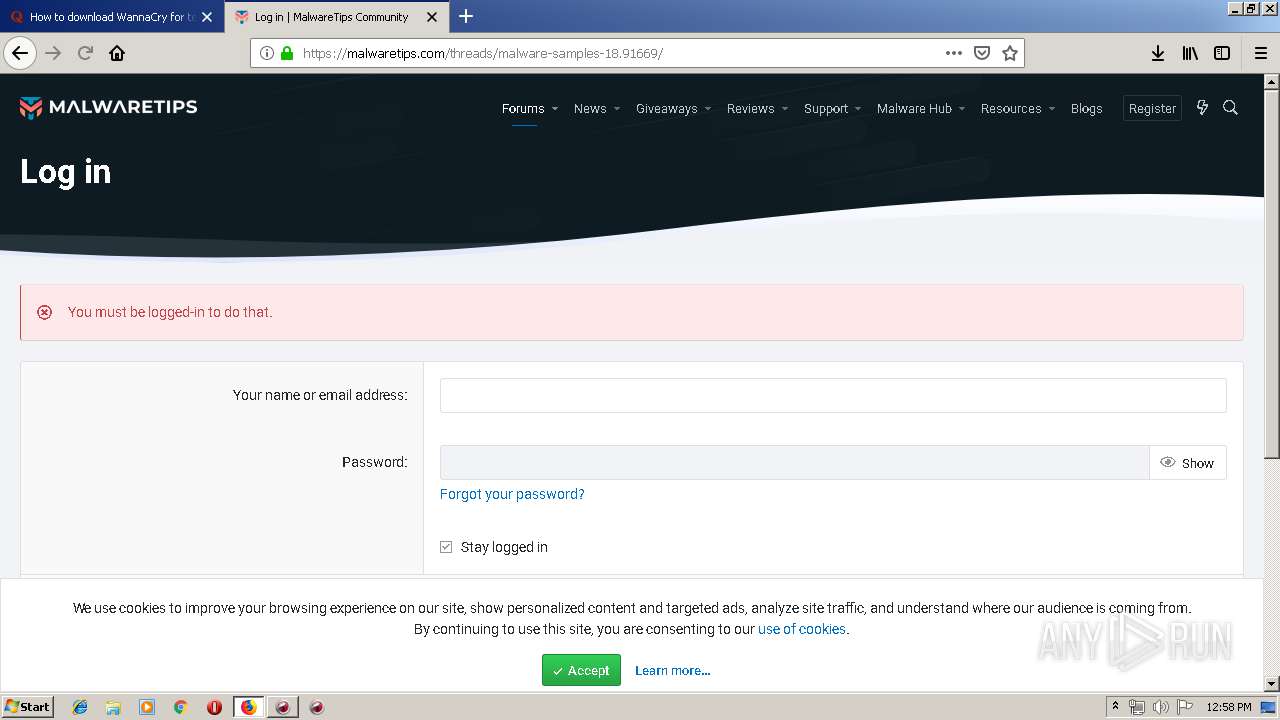This screenshot has width=1280, height=720.
Task: Show hidden system tray icons
Action: (1115, 707)
